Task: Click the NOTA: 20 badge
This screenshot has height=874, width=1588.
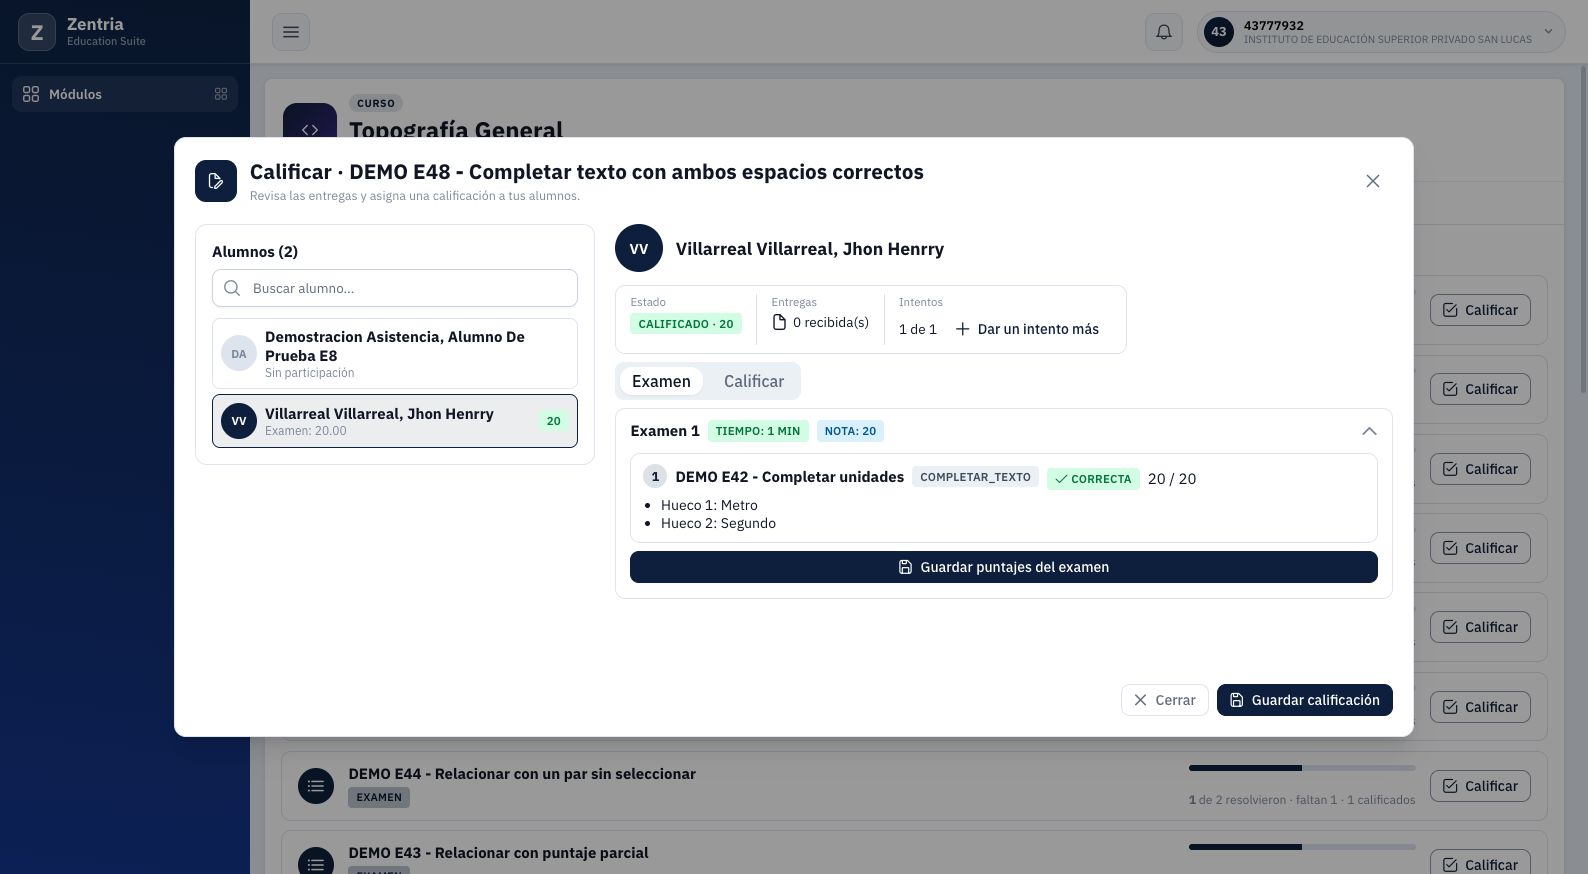Action: pyautogui.click(x=850, y=431)
